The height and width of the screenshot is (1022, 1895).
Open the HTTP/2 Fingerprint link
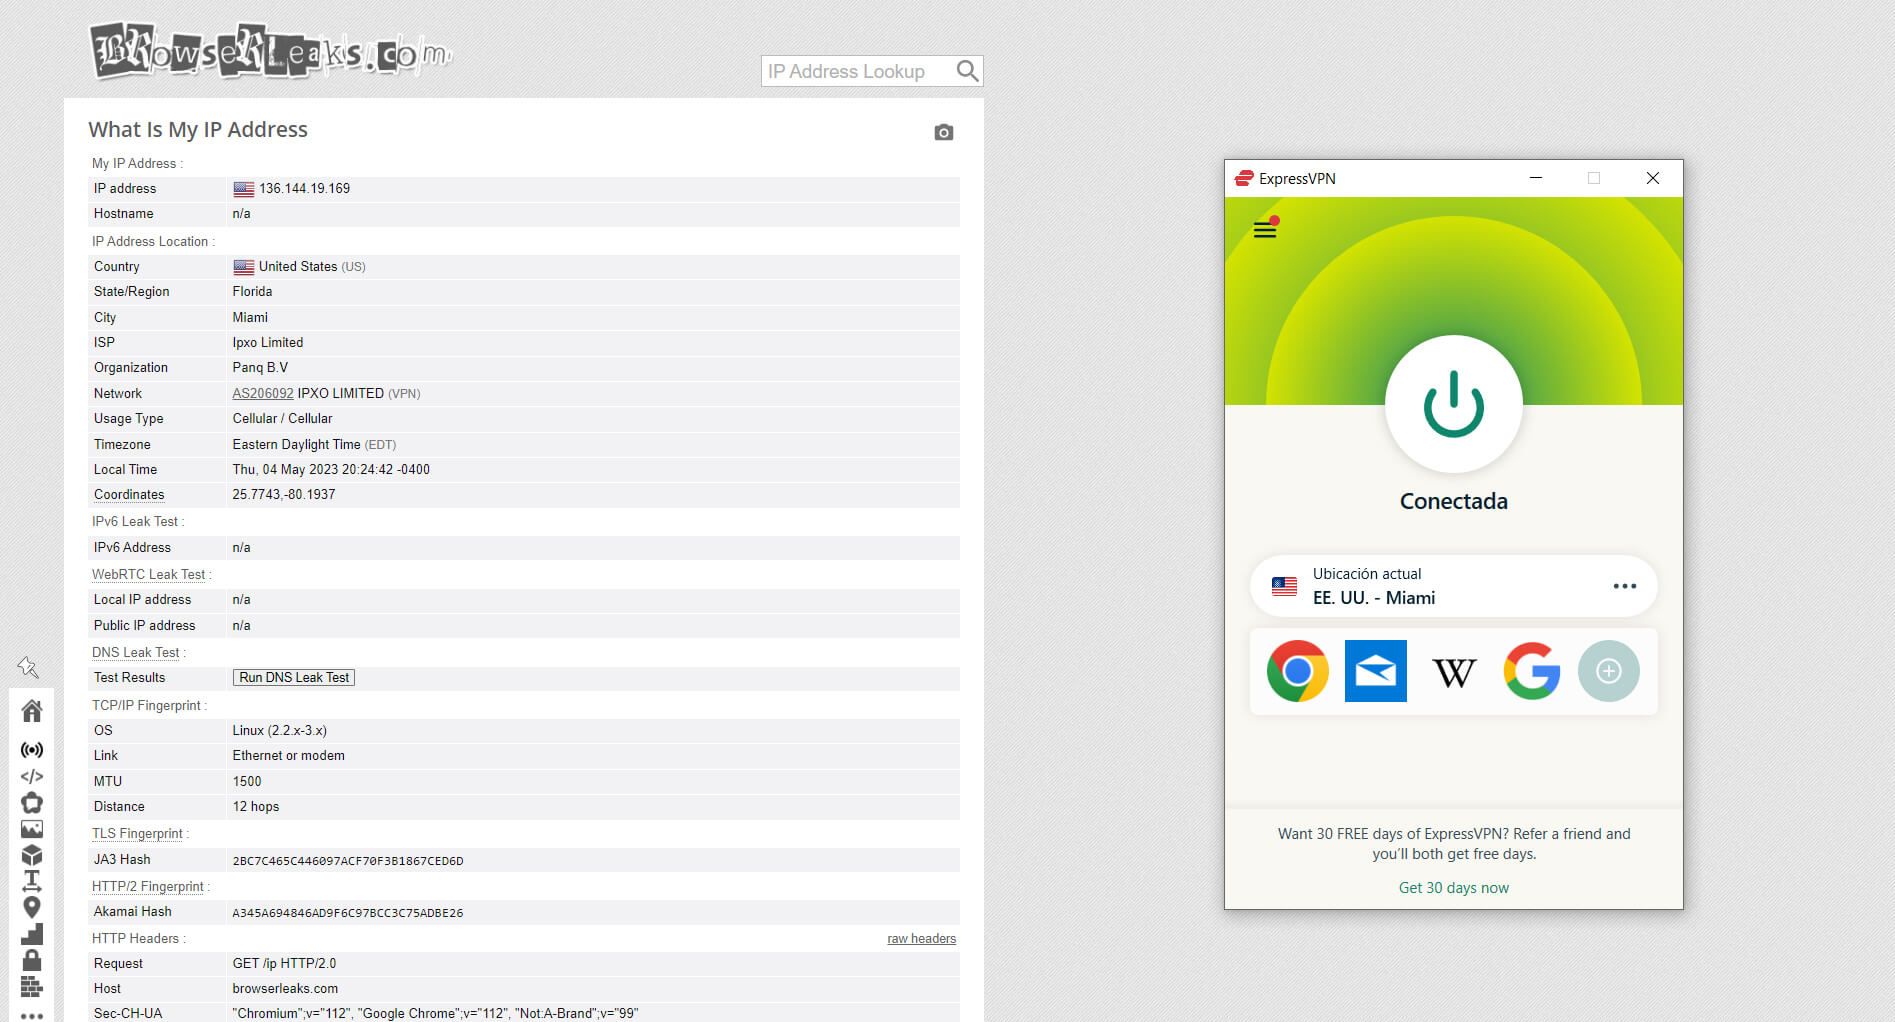(x=147, y=886)
